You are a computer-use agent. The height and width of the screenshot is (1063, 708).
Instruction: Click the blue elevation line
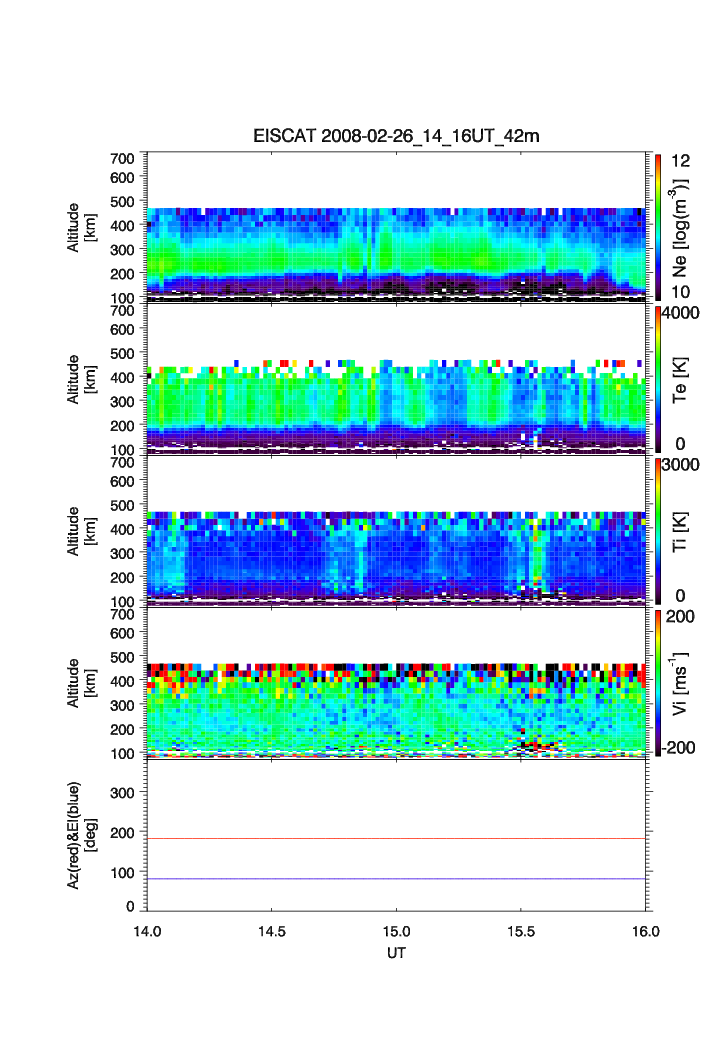pos(398,879)
